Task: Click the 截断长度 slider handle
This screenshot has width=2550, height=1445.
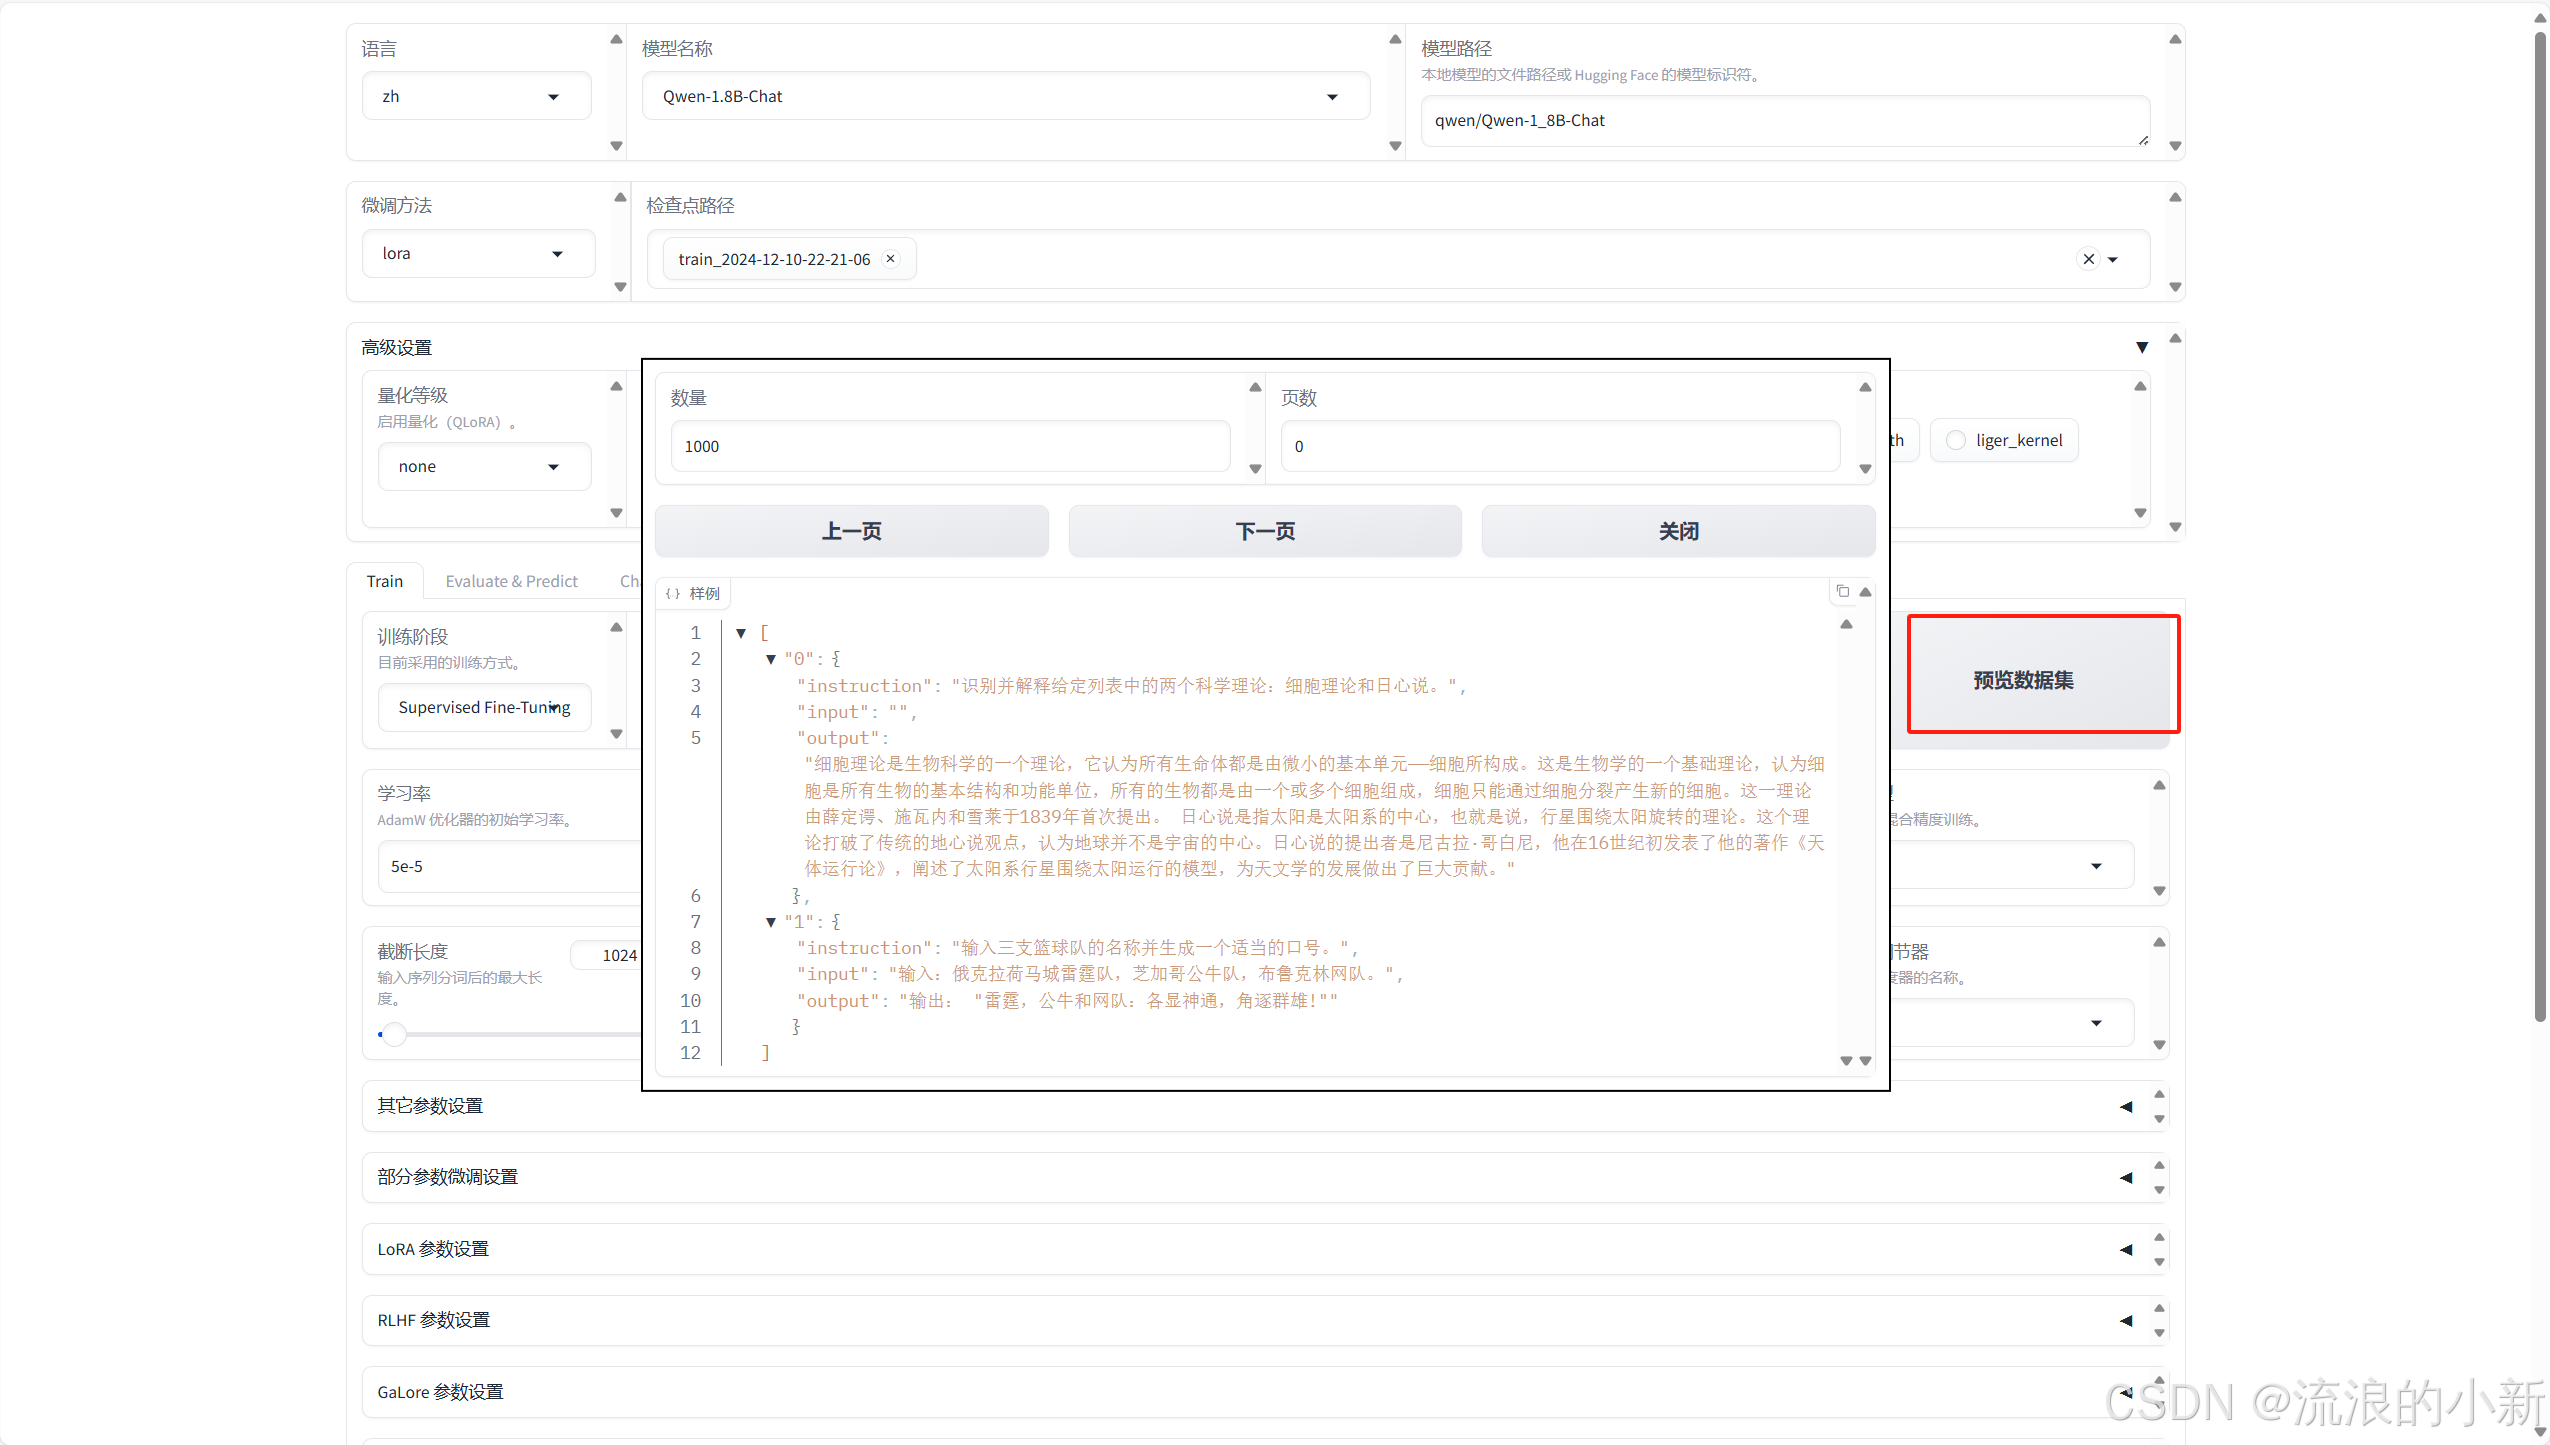Action: 395,1034
